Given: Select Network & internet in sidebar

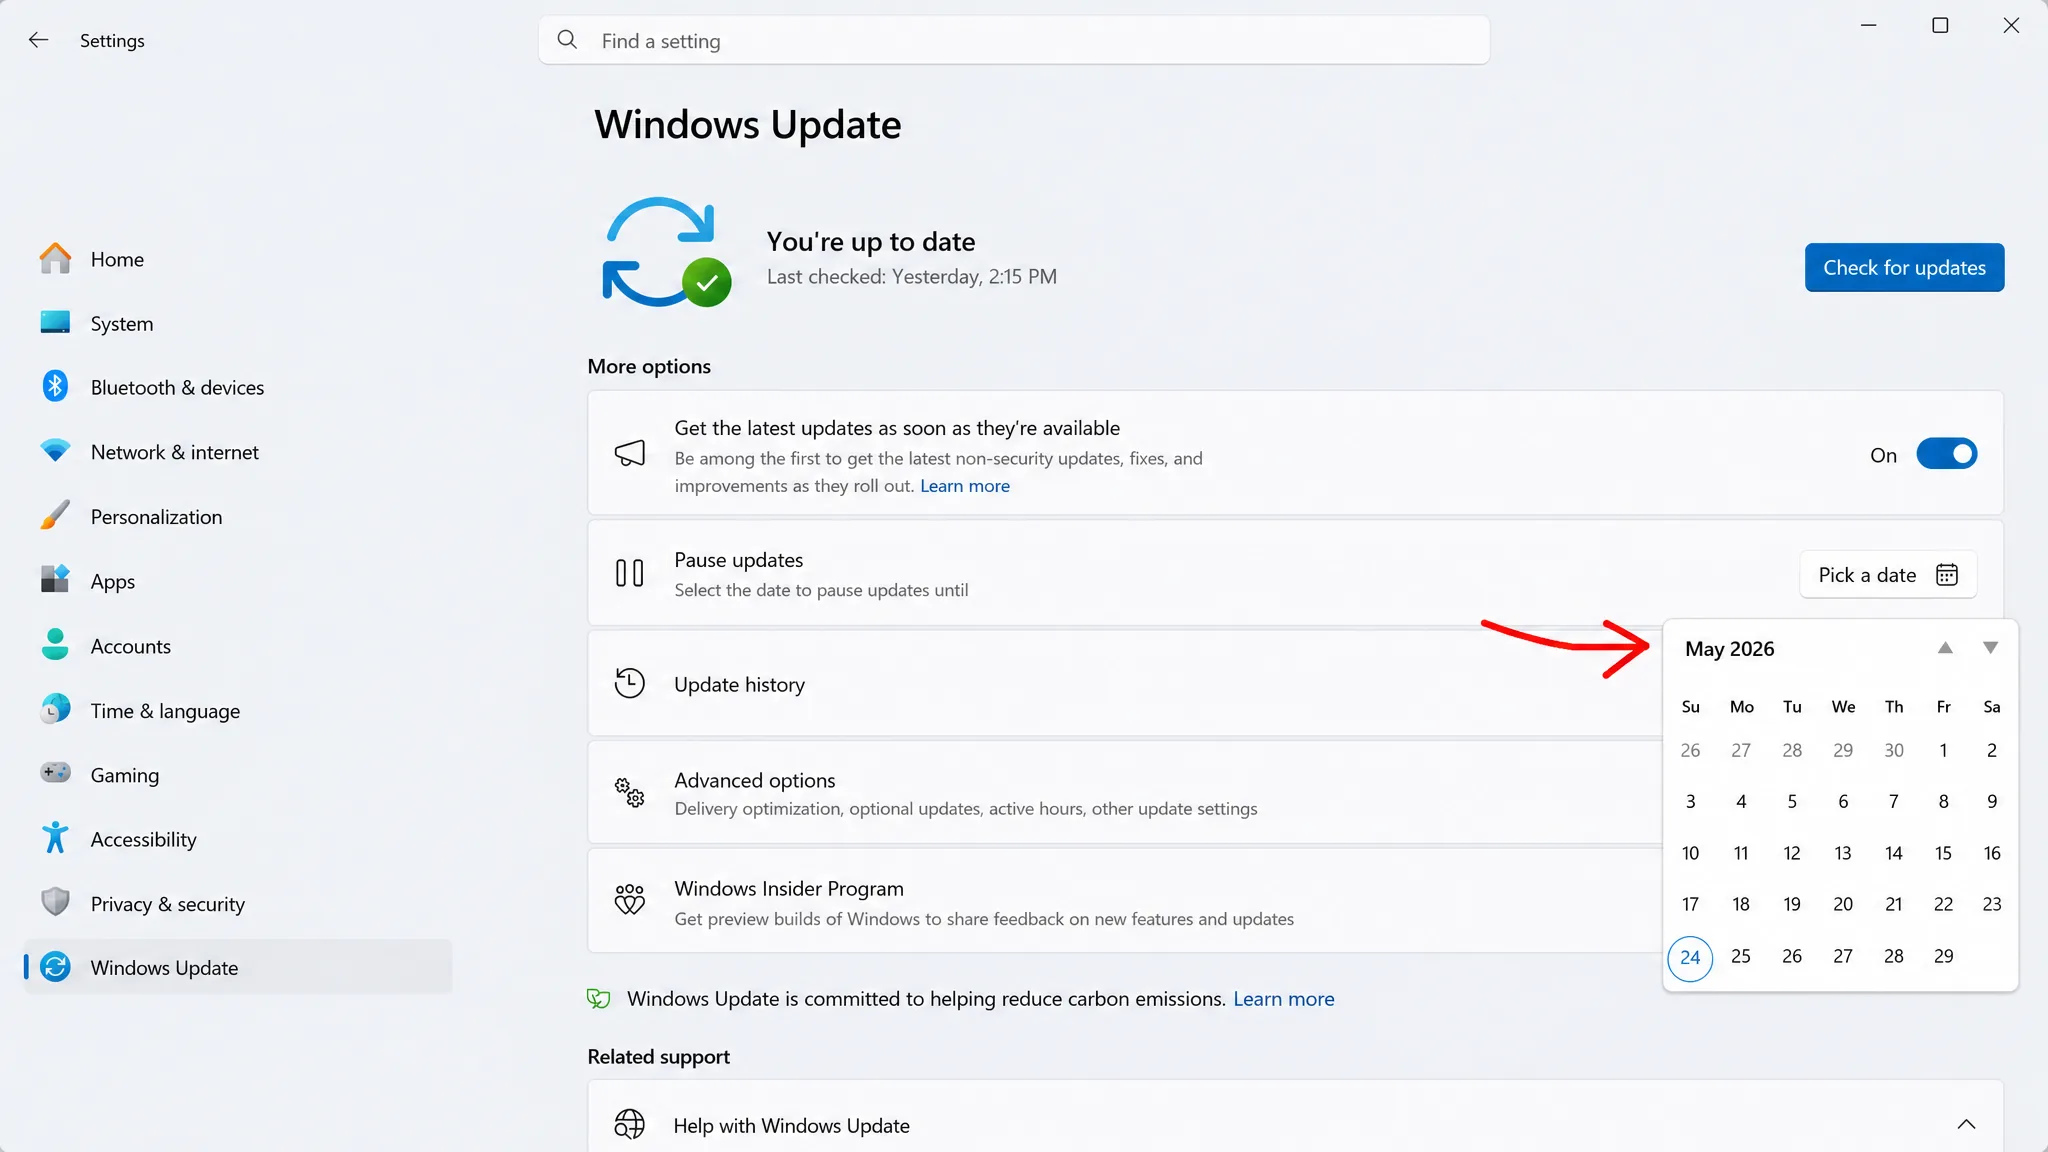Looking at the screenshot, I should (238, 452).
